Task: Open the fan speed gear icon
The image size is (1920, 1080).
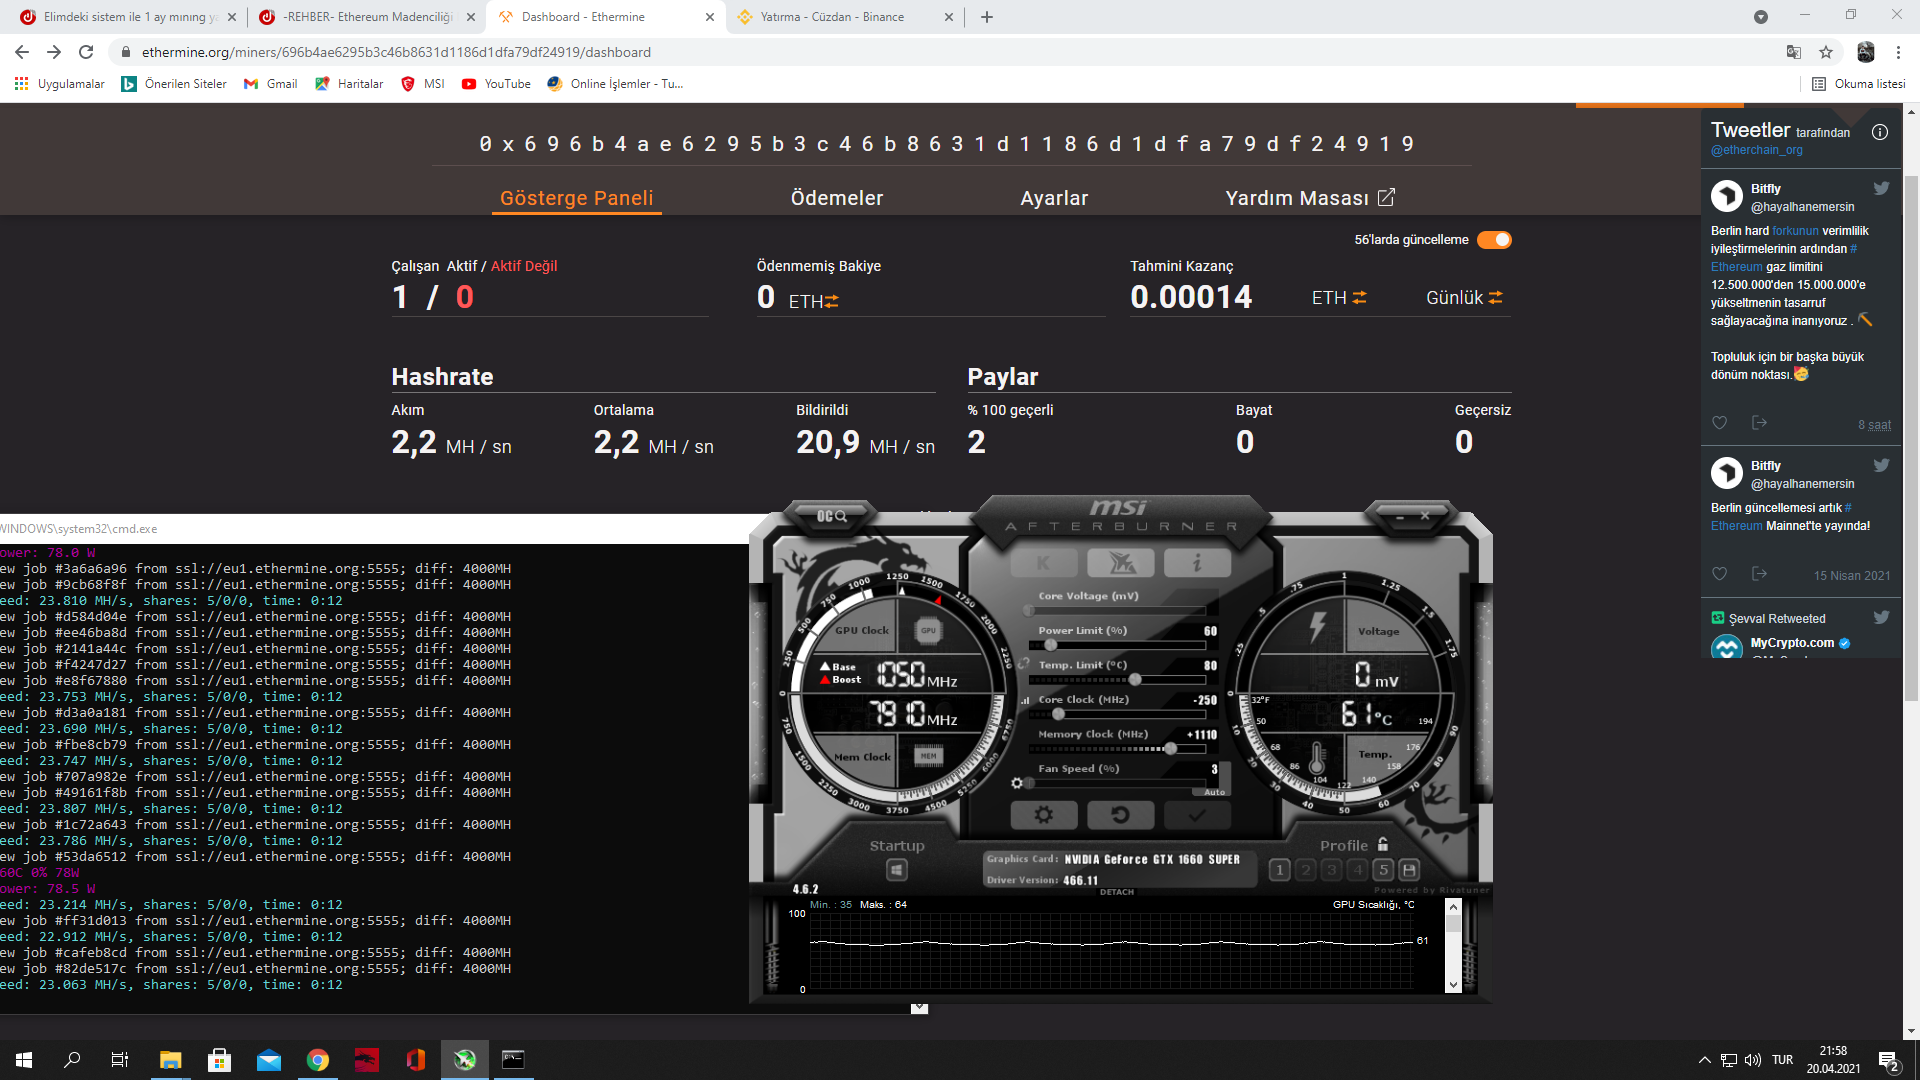Action: pyautogui.click(x=1017, y=783)
